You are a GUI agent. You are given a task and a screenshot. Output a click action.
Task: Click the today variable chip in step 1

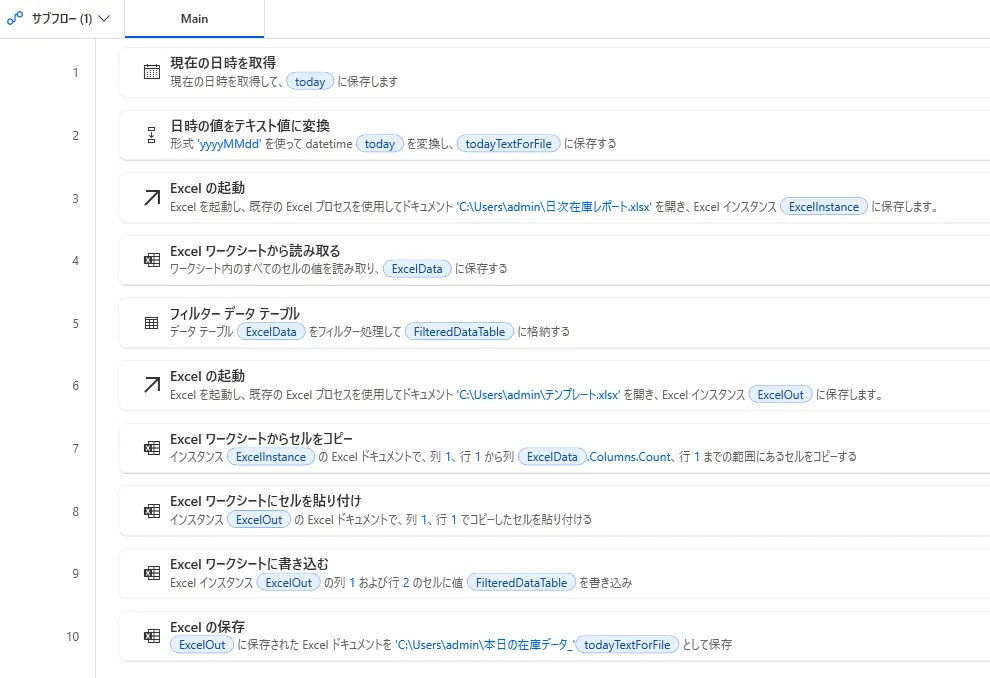310,82
